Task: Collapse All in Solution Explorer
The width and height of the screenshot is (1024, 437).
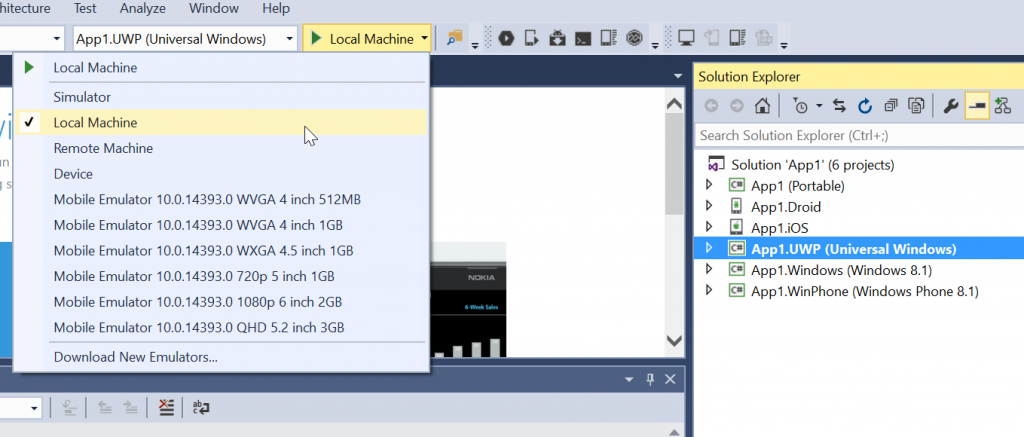Action: [891, 106]
